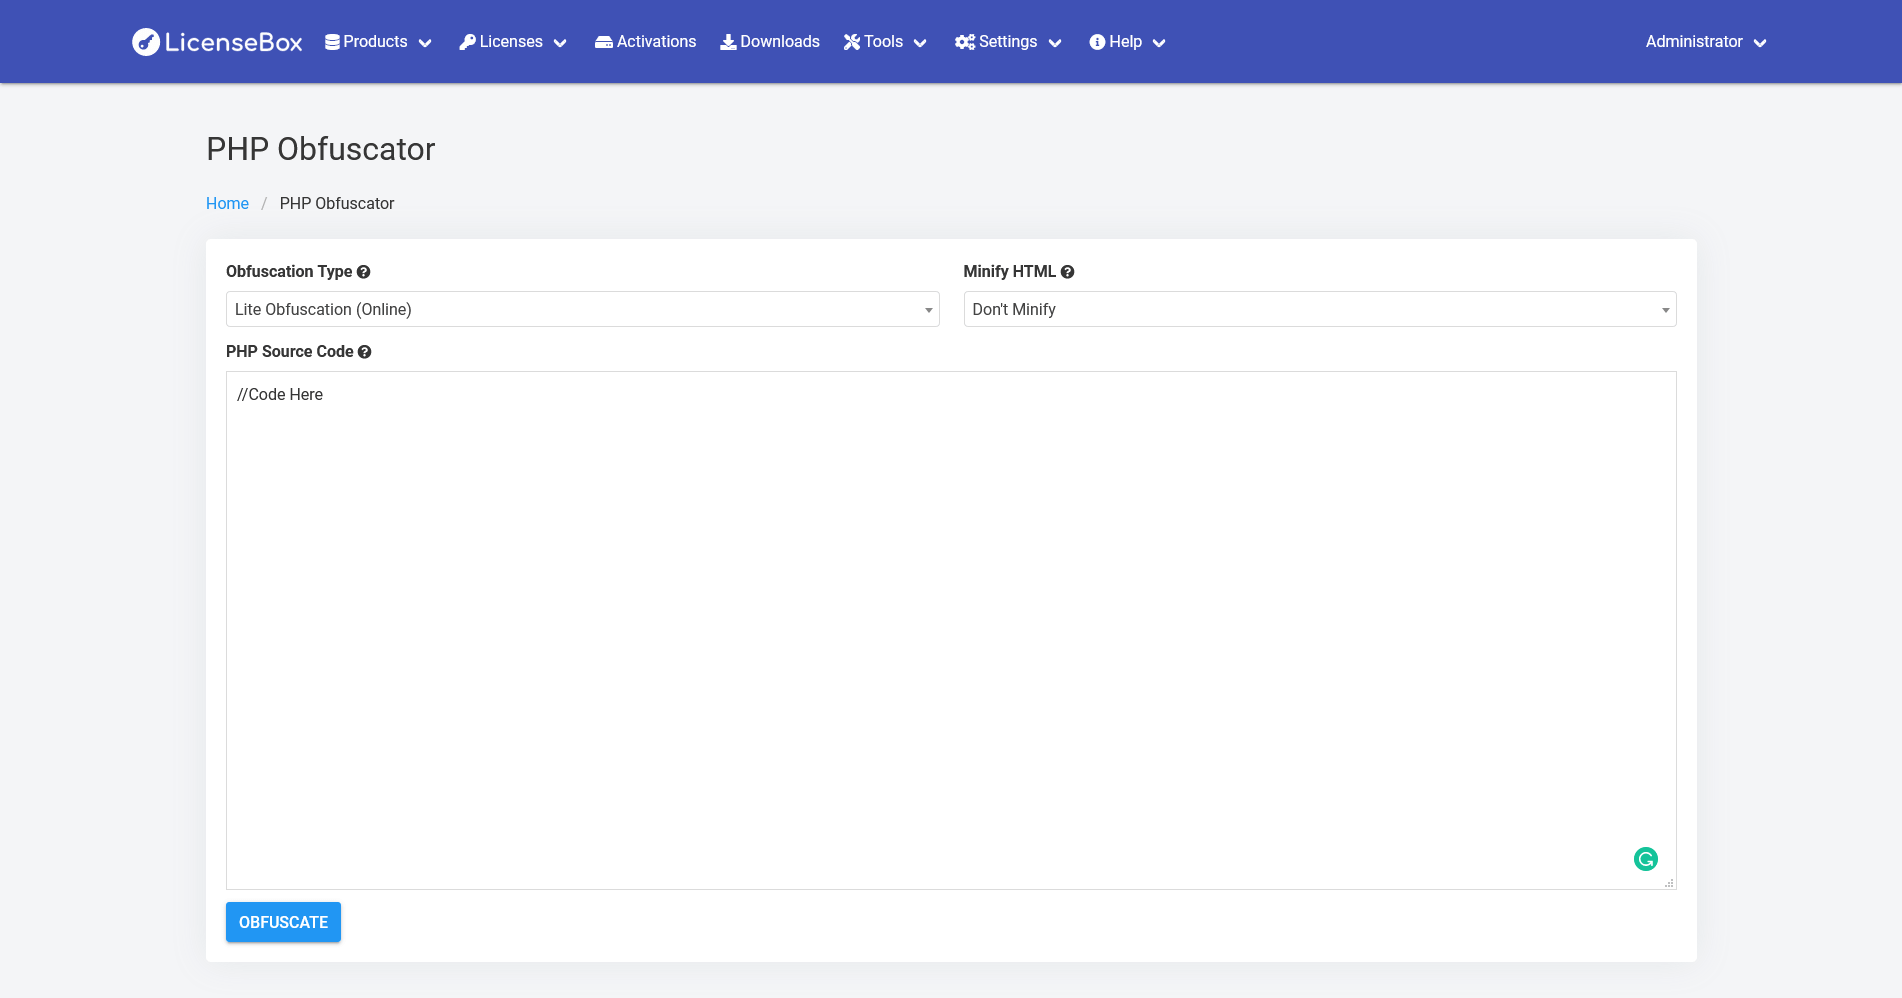Click the Help info icon
The height and width of the screenshot is (998, 1902).
click(x=1097, y=42)
